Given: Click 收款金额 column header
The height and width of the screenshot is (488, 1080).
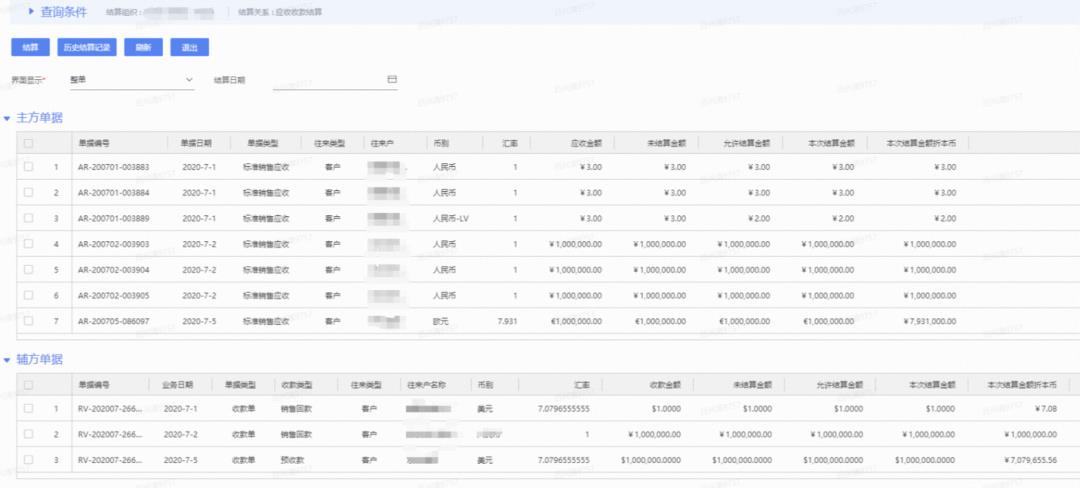Looking at the screenshot, I should click(665, 385).
